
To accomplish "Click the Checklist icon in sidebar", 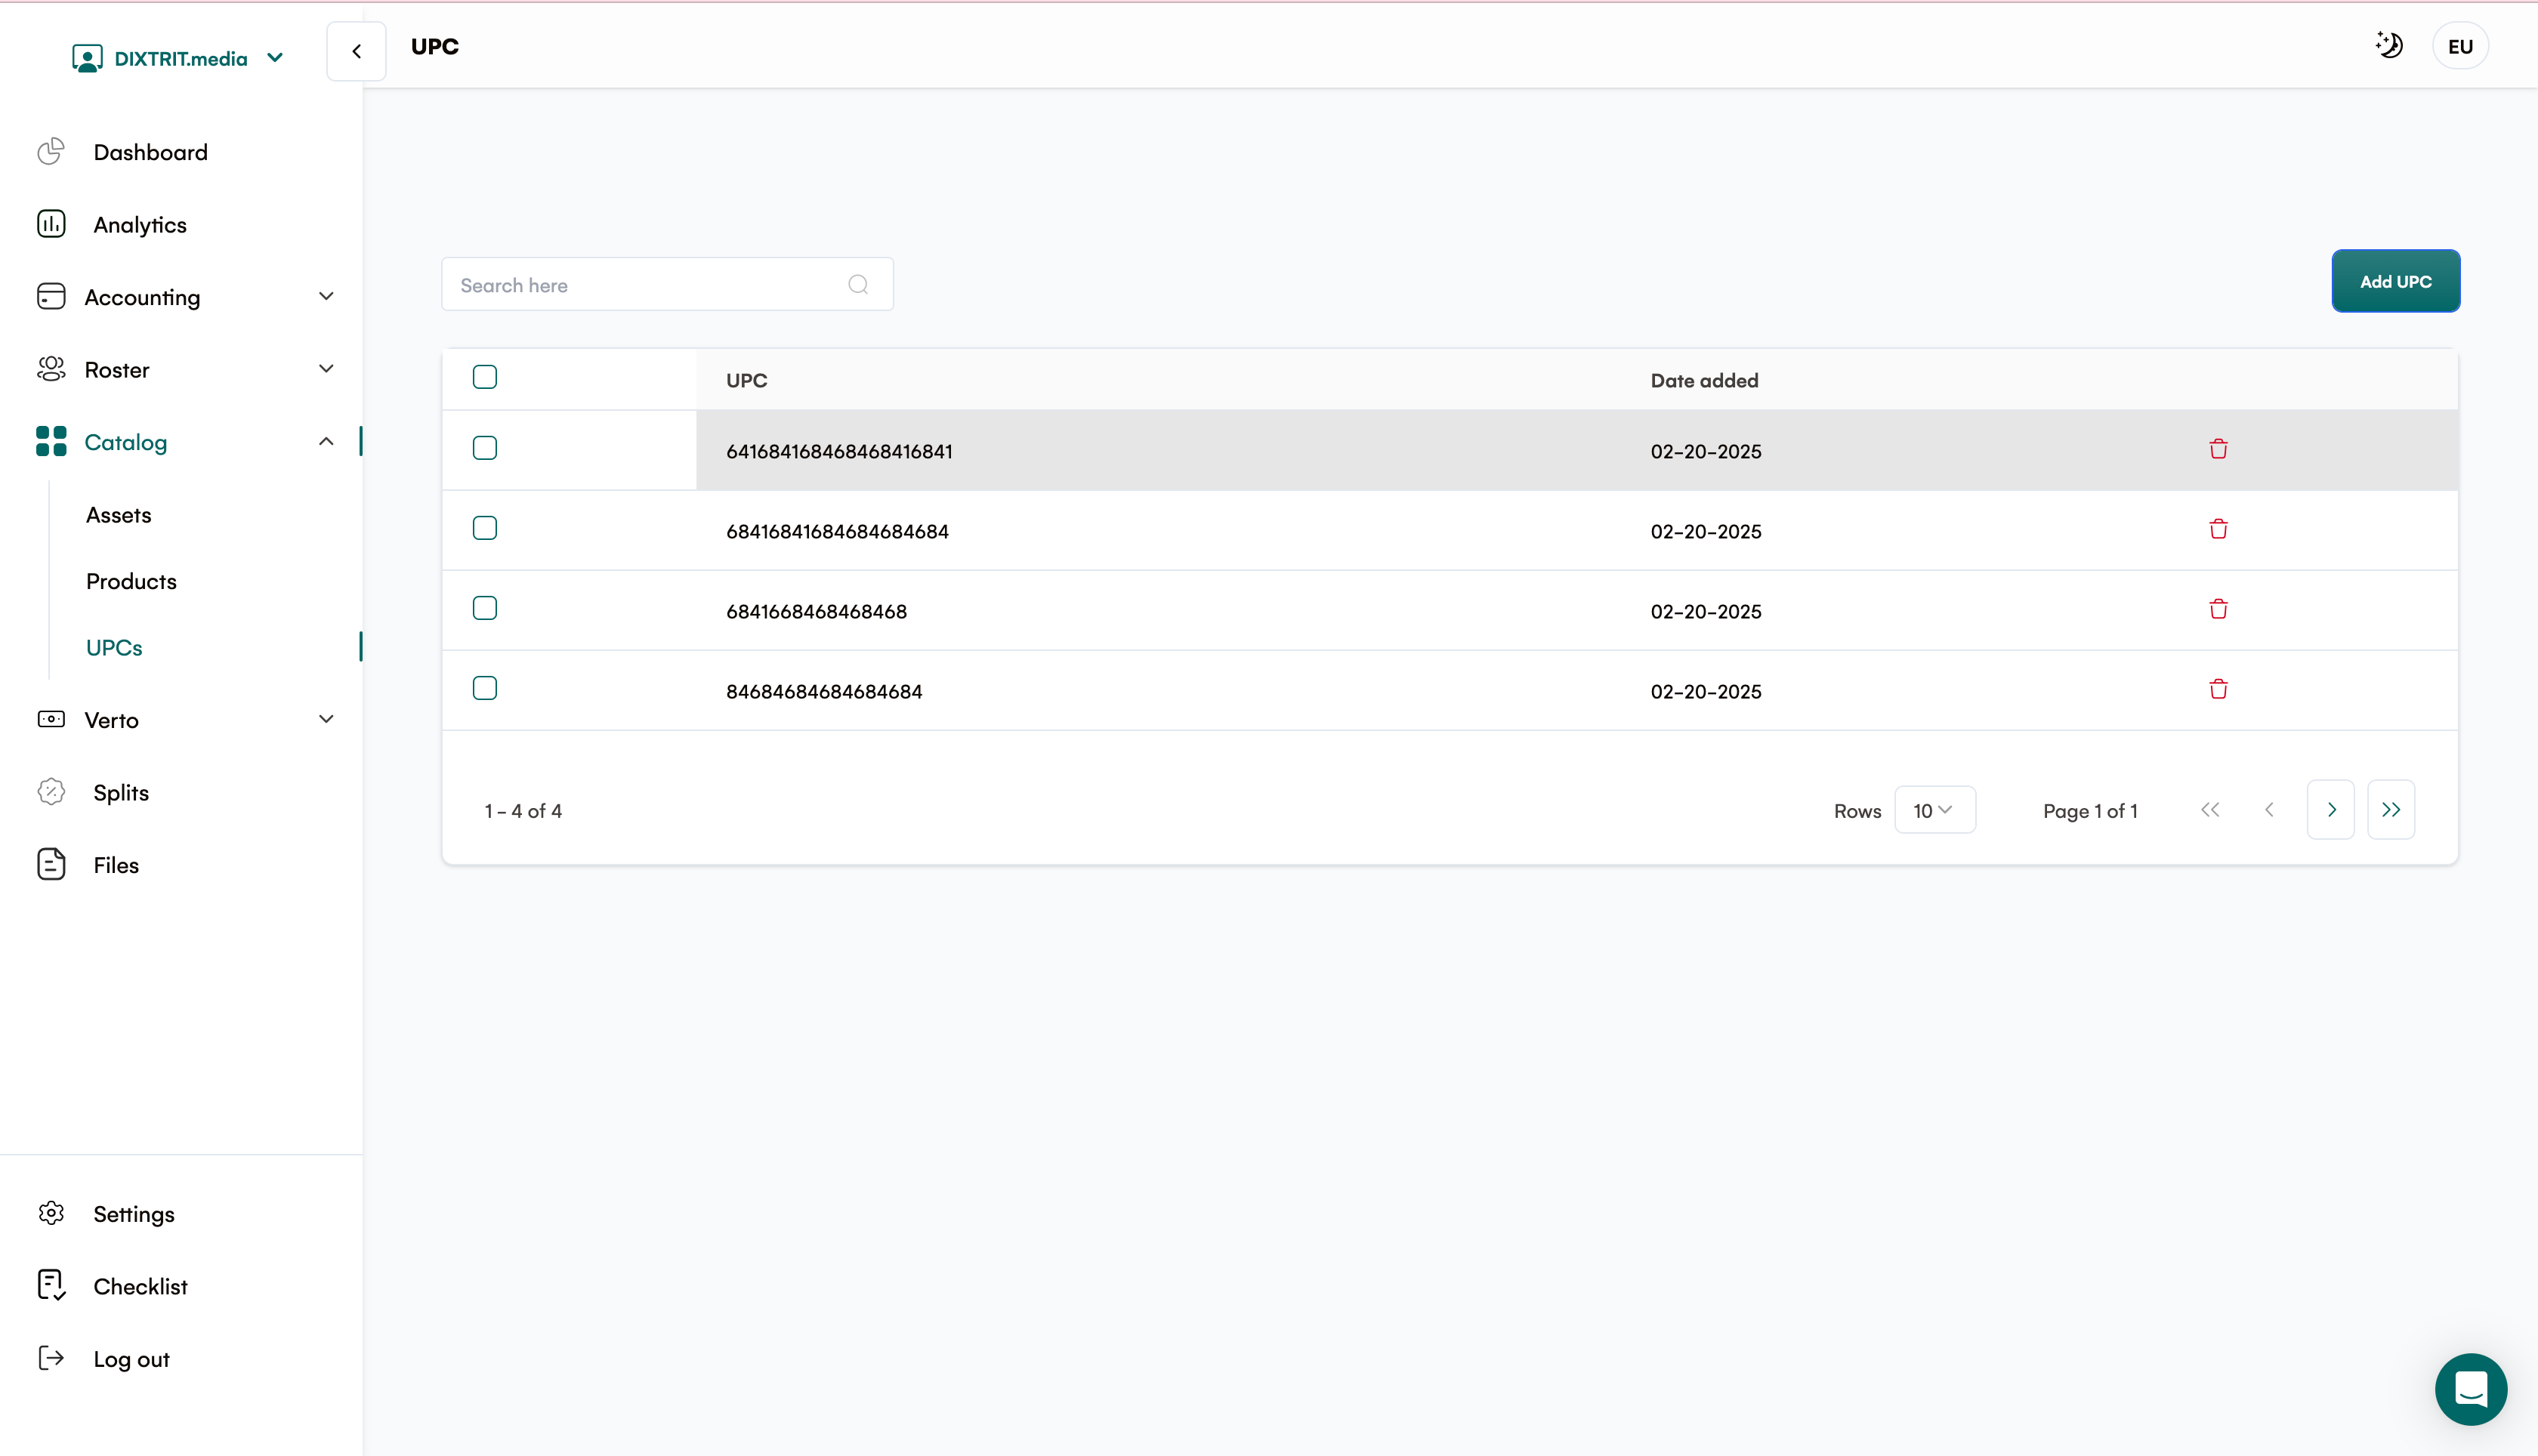I will [x=51, y=1285].
